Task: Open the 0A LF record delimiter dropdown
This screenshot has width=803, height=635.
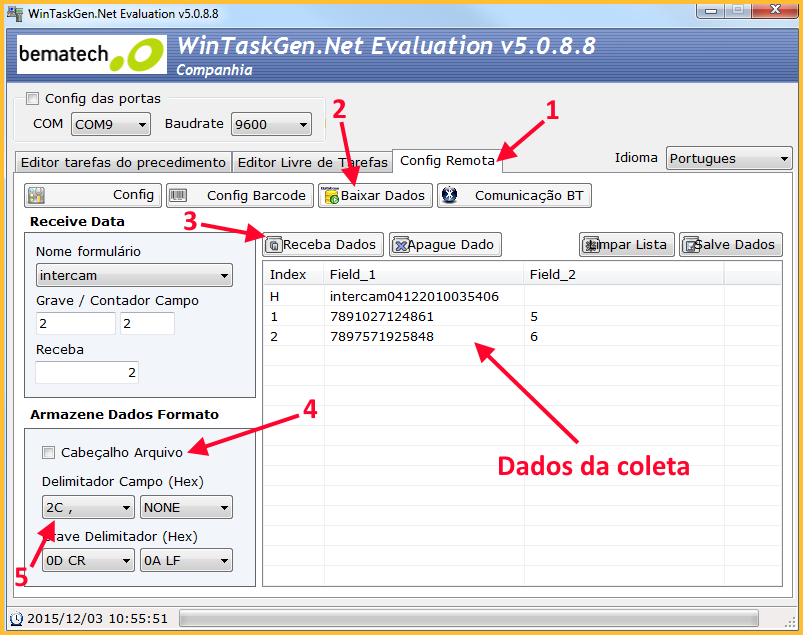Action: click(186, 560)
